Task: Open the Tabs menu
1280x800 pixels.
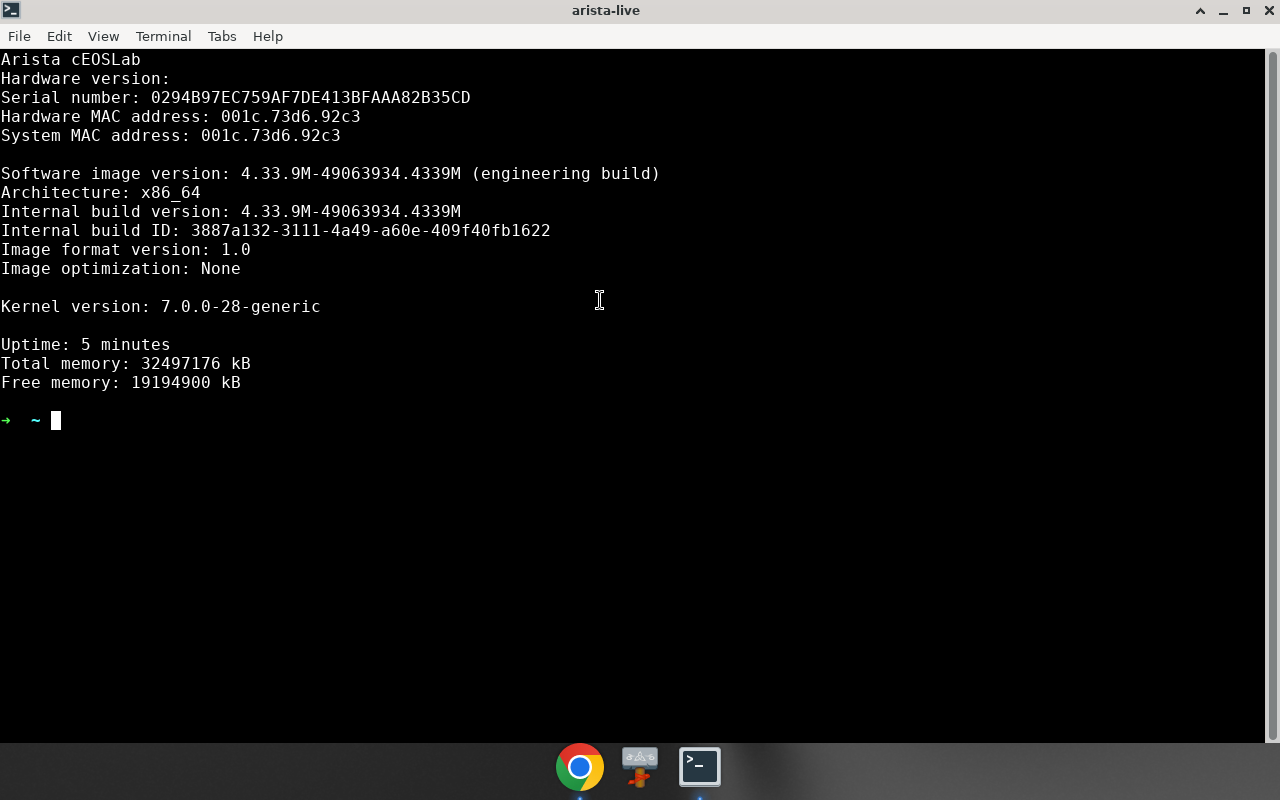Action: [x=222, y=36]
